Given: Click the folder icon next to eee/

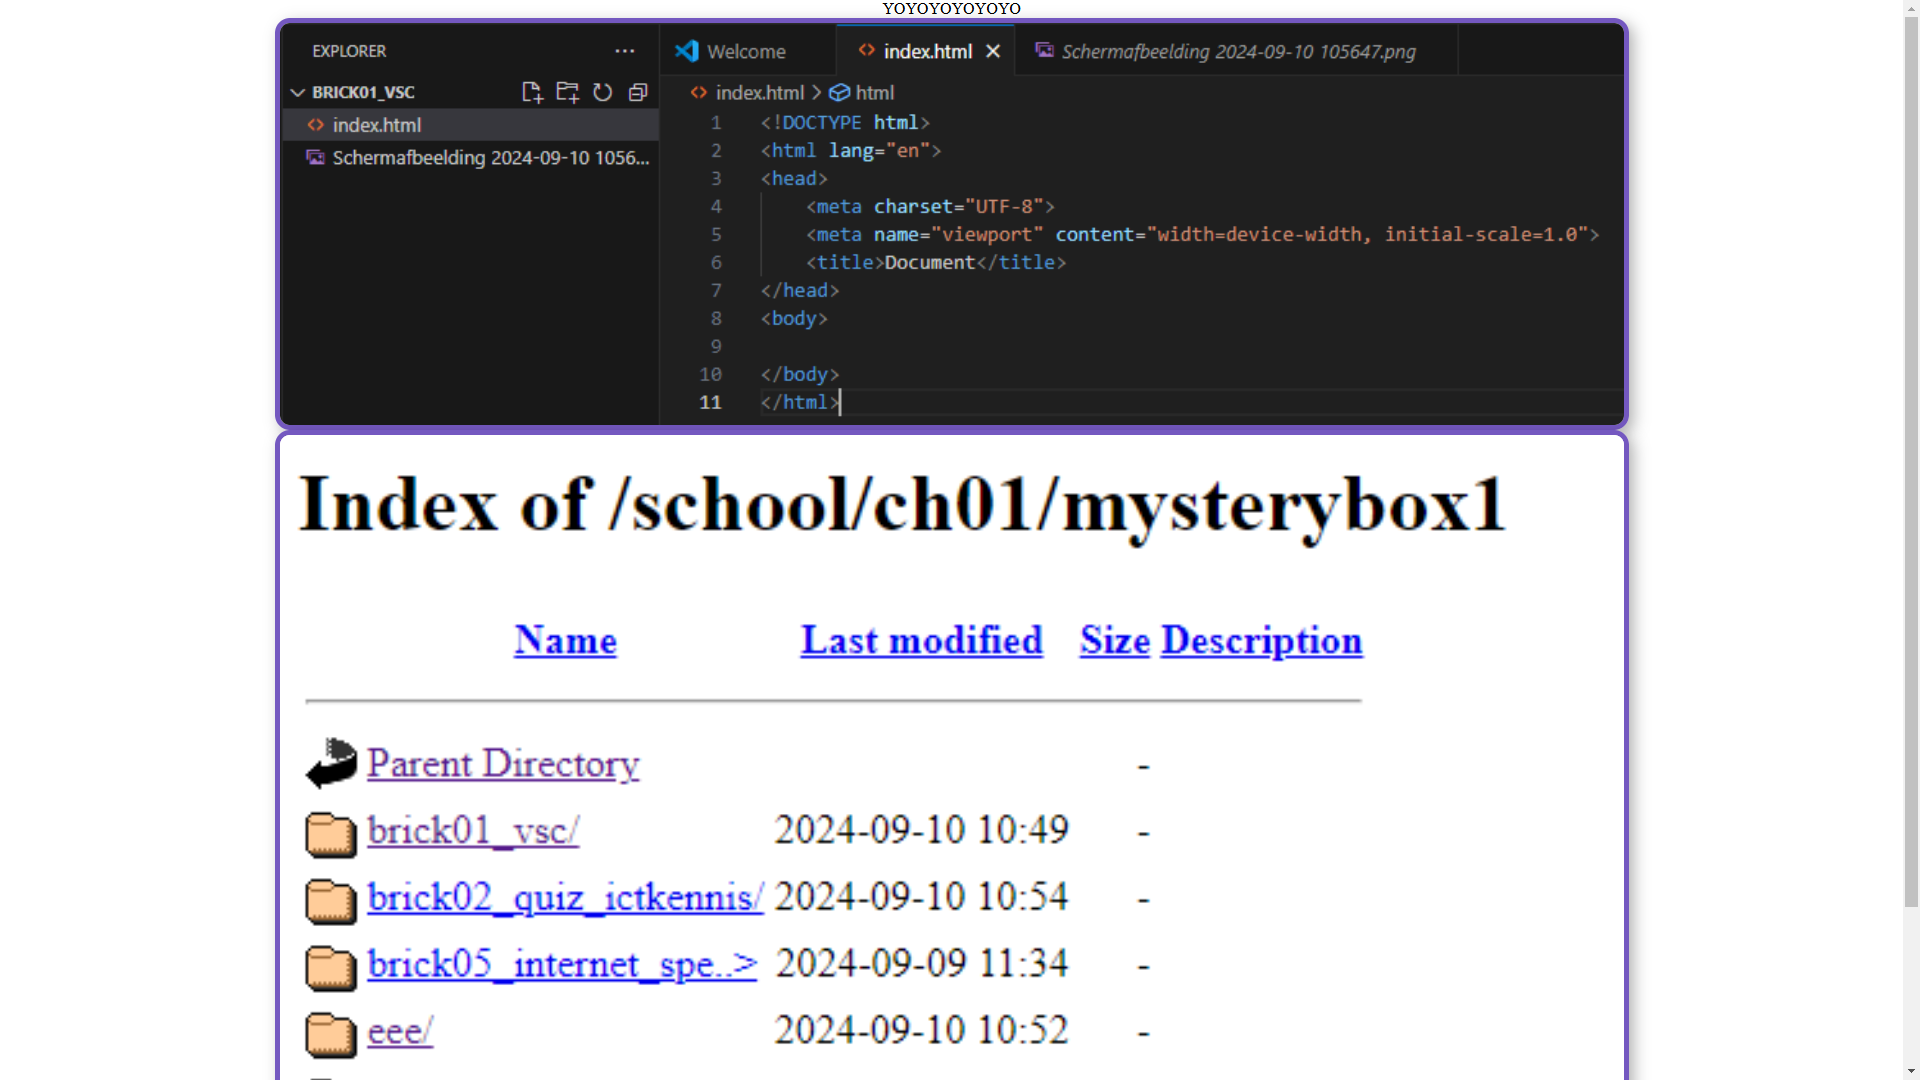Looking at the screenshot, I should [x=331, y=1033].
